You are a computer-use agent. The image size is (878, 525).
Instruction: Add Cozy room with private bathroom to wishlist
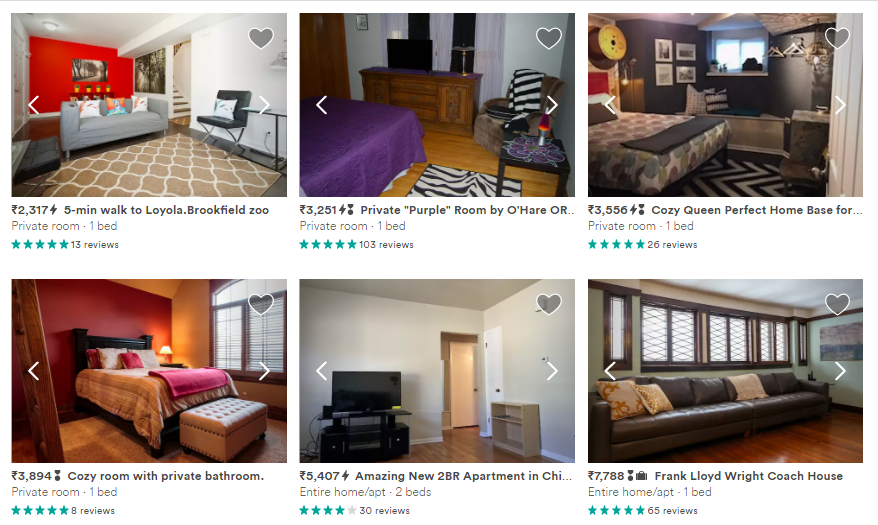tap(260, 304)
